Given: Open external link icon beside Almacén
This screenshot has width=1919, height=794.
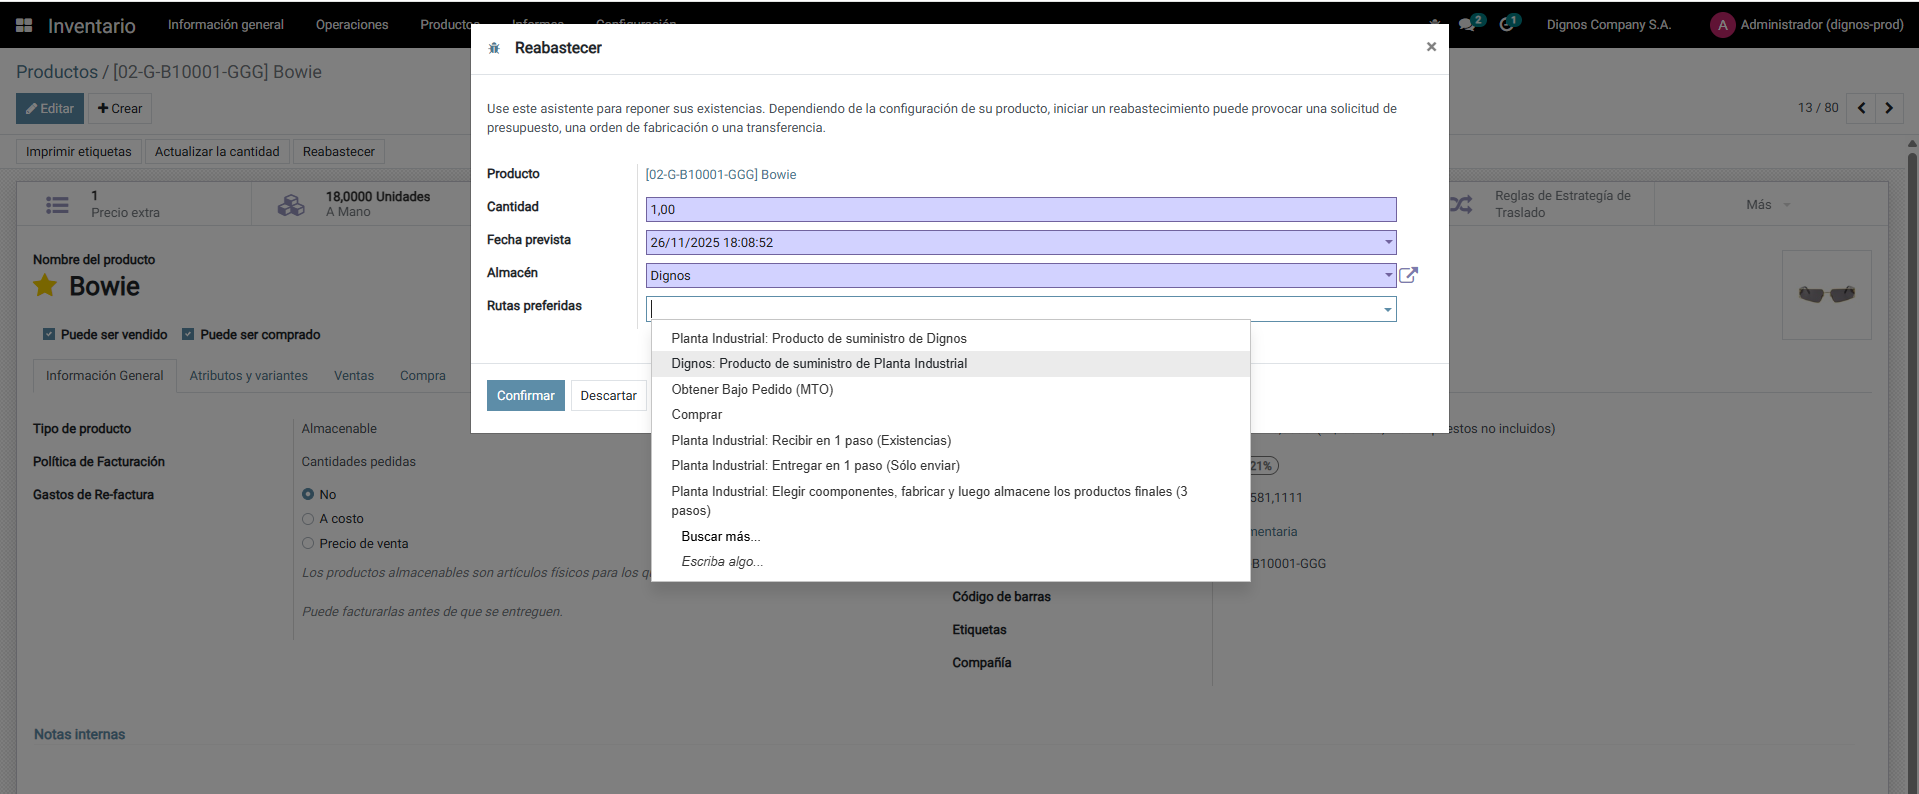Looking at the screenshot, I should pos(1408,275).
